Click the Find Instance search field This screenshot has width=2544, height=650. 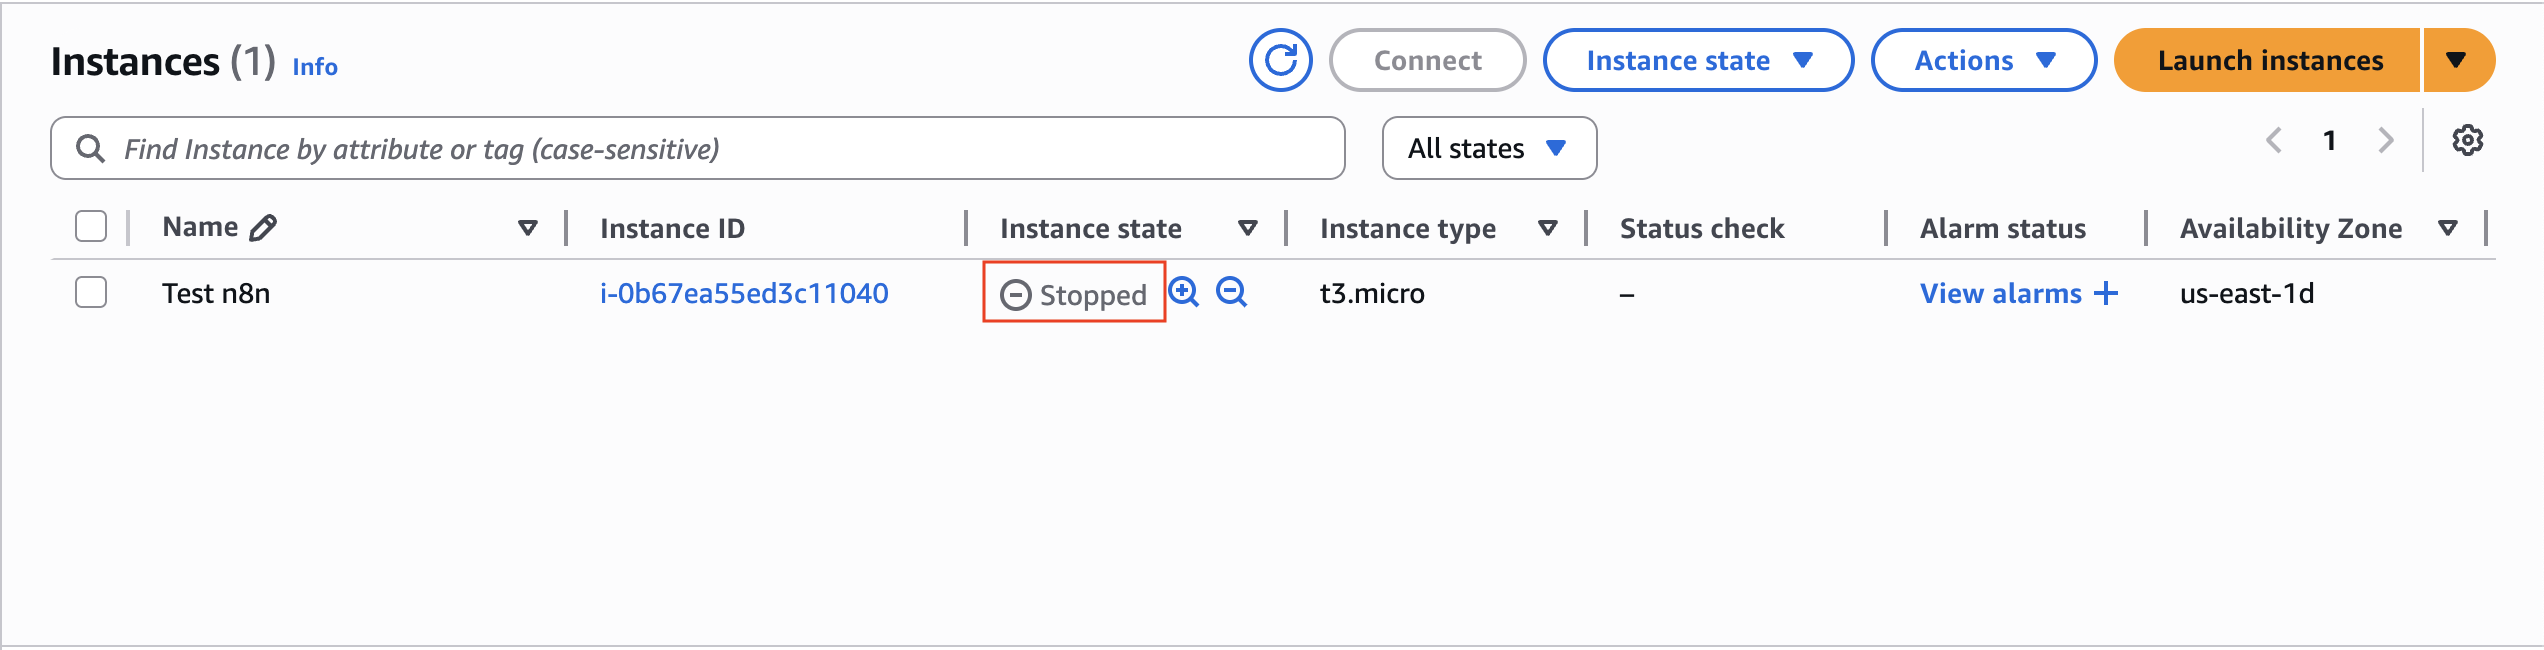click(x=698, y=149)
